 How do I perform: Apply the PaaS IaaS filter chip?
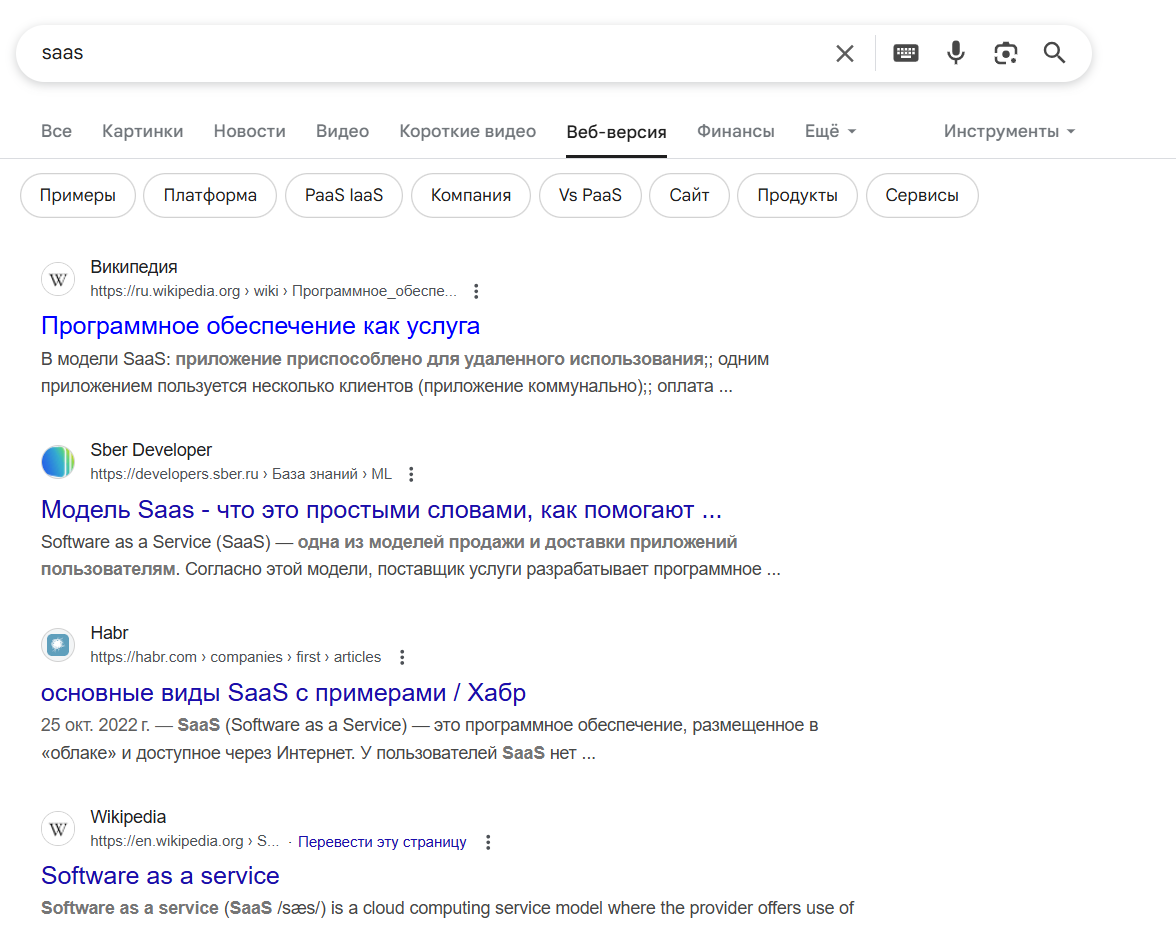point(344,196)
